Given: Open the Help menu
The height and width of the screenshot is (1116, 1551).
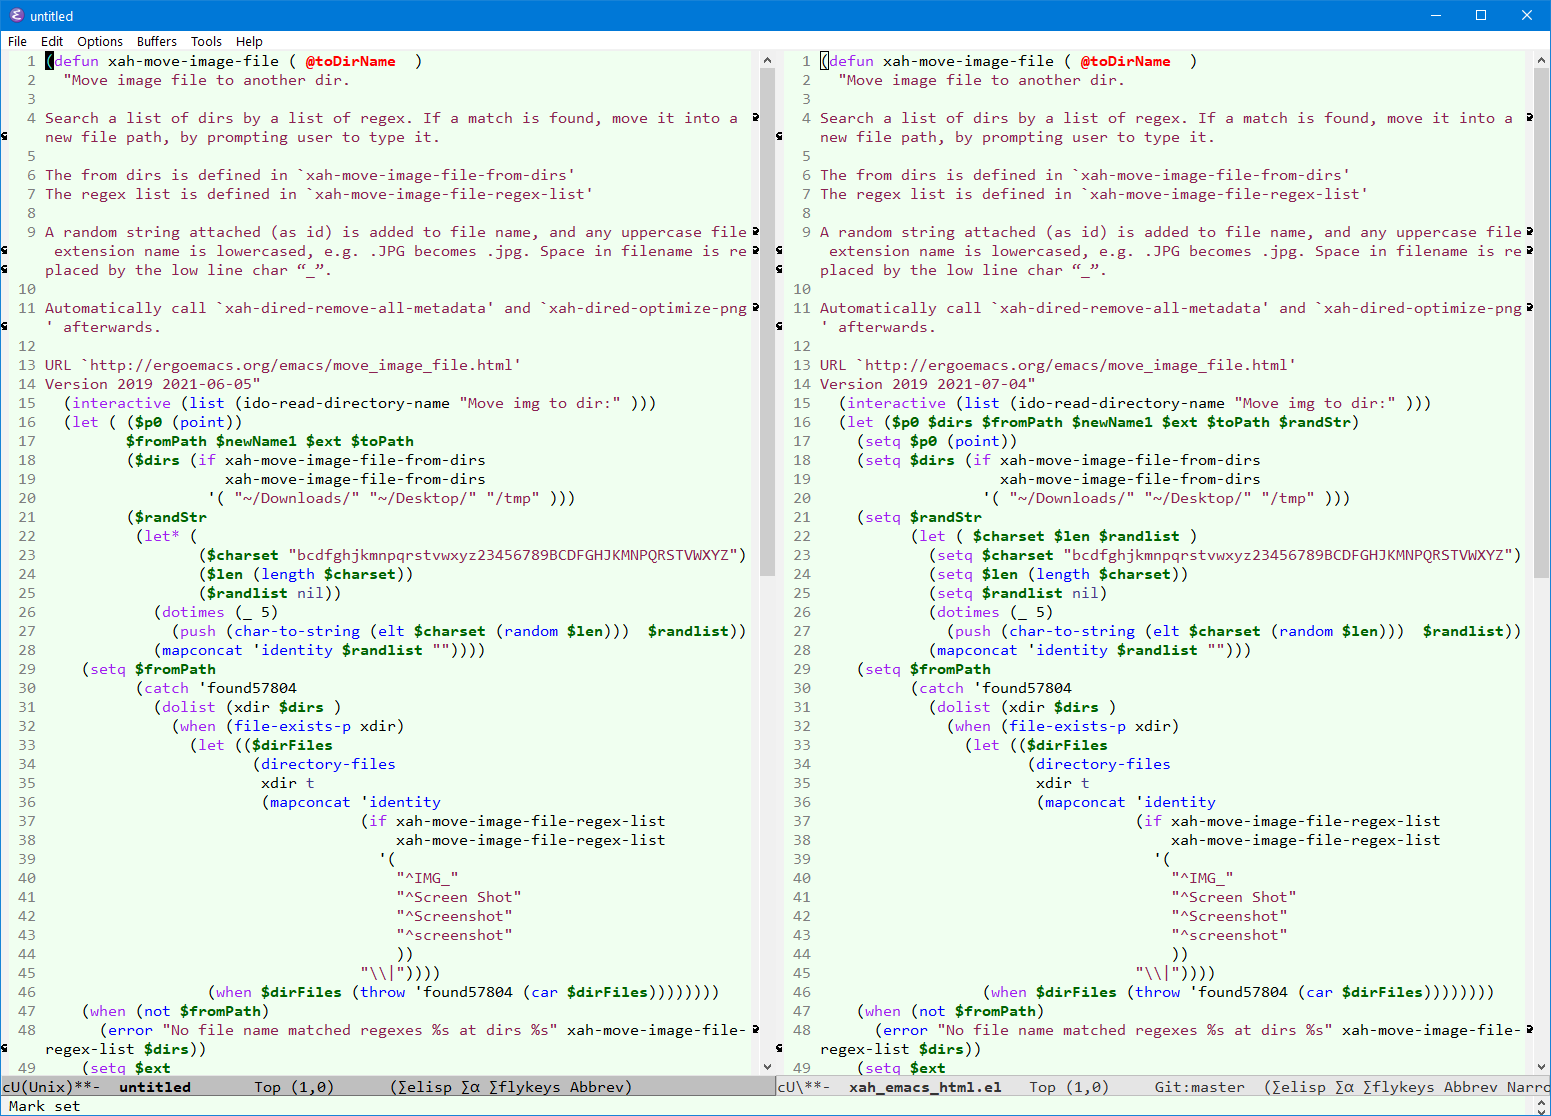Looking at the screenshot, I should click(x=249, y=41).
